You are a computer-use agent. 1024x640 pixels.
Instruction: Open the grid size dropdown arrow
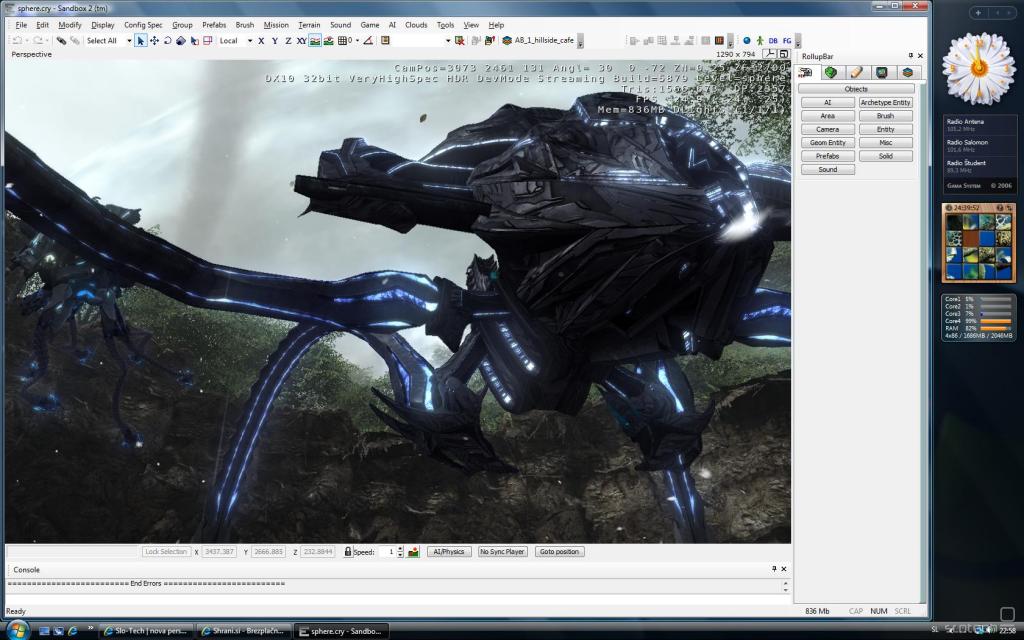point(357,40)
